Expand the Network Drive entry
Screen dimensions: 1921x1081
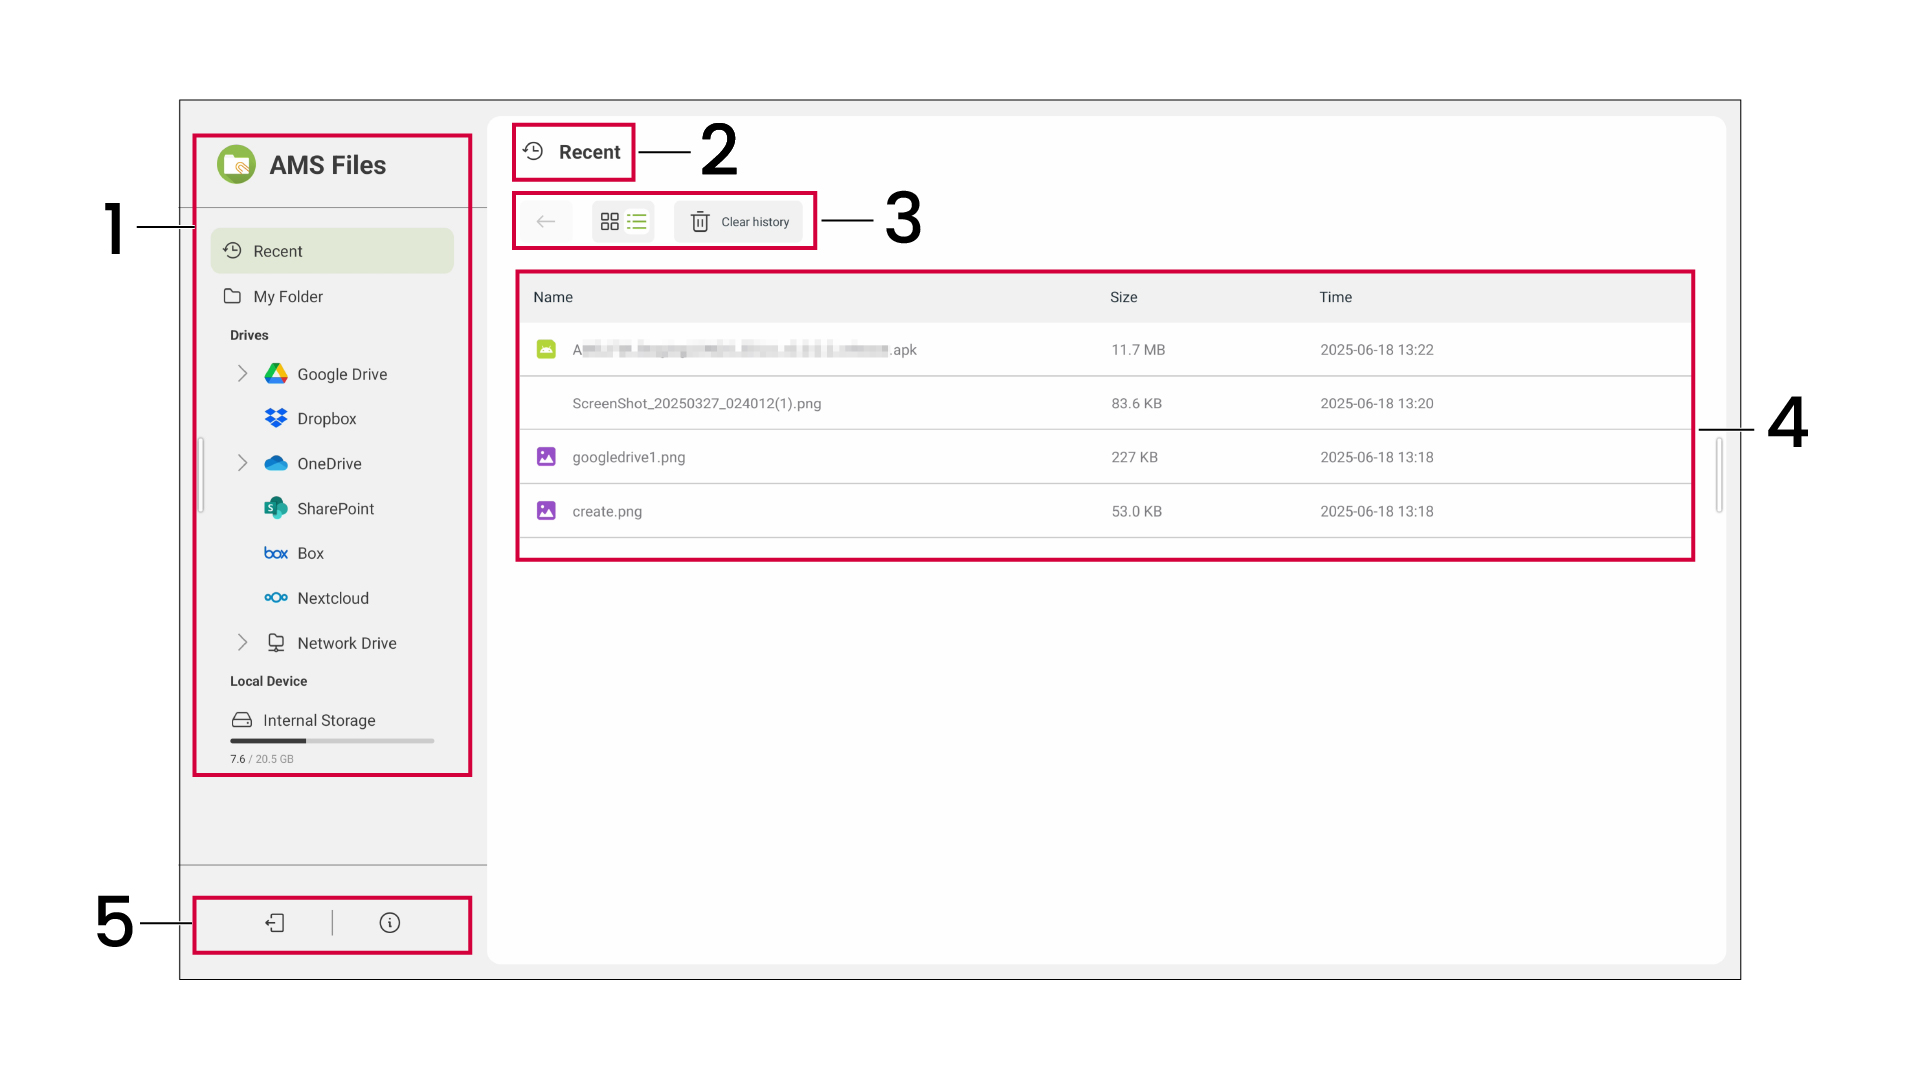242,642
